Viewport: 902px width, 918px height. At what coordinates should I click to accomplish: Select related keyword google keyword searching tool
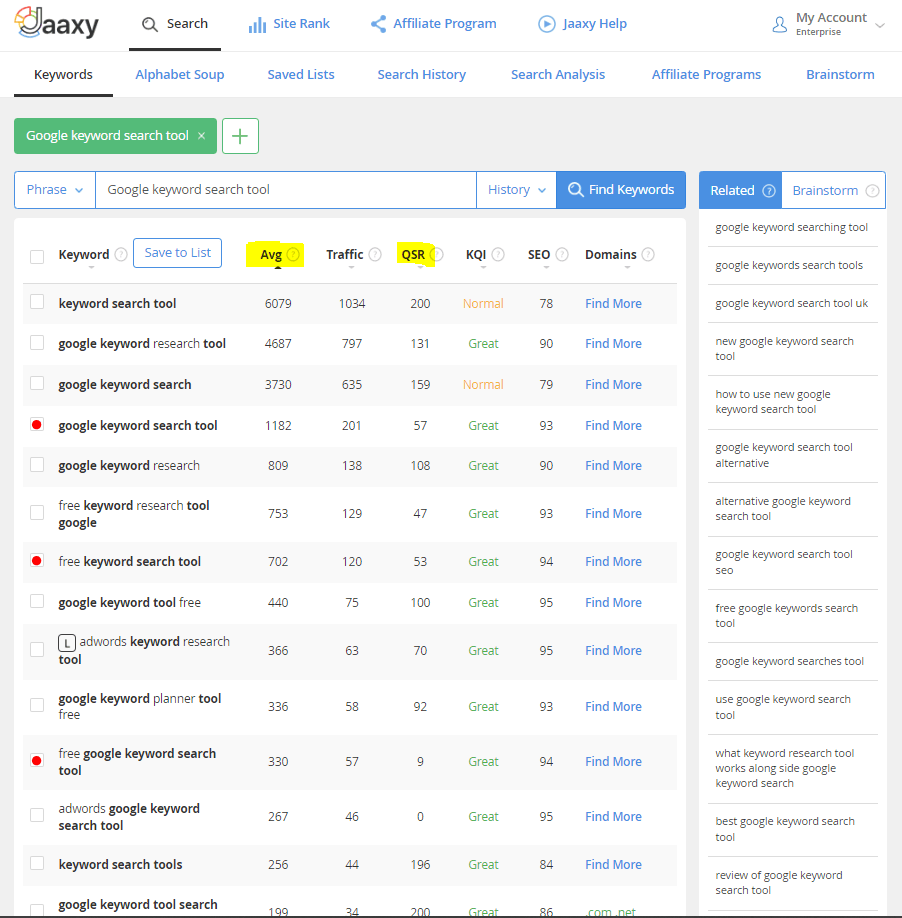click(x=791, y=227)
